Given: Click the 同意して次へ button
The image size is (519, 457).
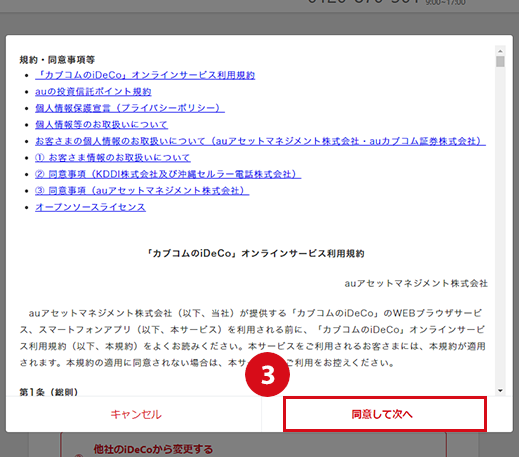Looking at the screenshot, I should pyautogui.click(x=385, y=414).
